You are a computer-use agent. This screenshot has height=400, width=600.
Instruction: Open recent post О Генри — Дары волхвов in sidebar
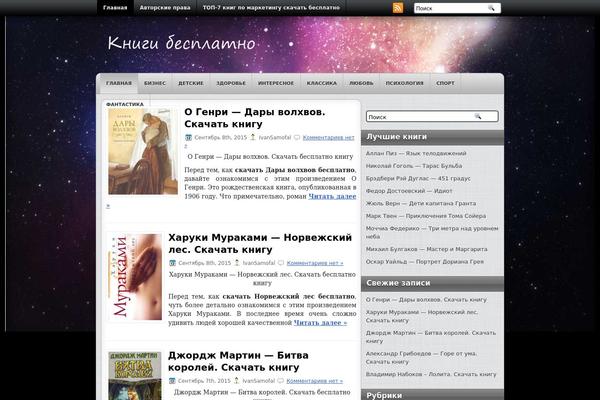click(426, 300)
